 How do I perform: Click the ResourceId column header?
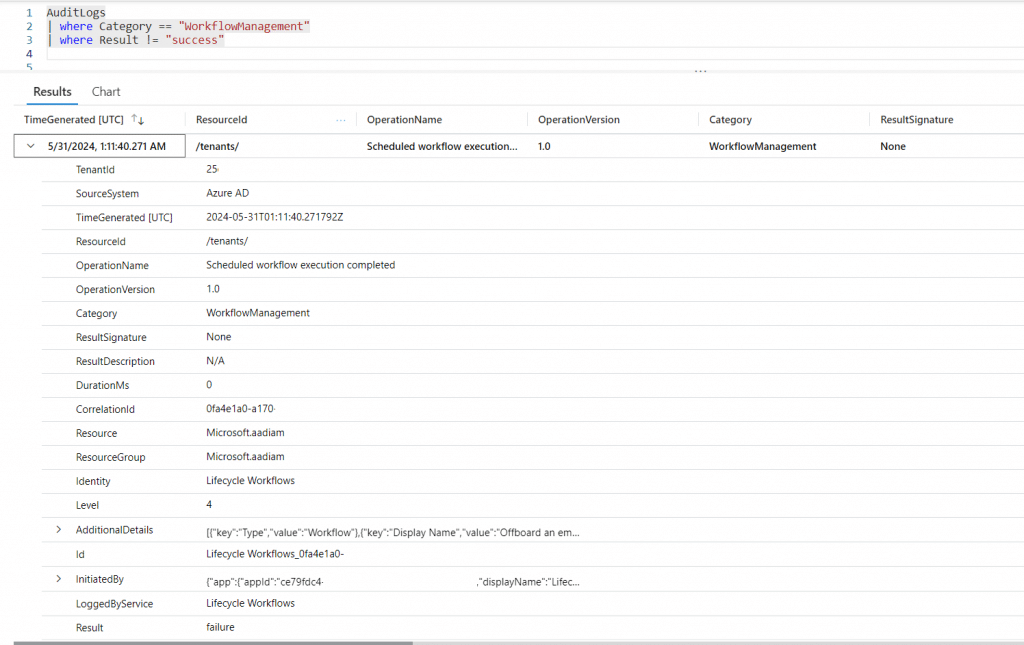click(x=221, y=119)
